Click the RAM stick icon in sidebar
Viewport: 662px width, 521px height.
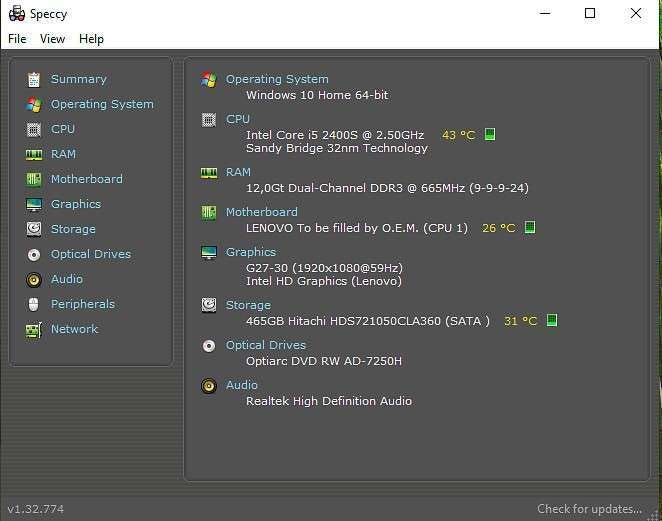click(x=34, y=155)
